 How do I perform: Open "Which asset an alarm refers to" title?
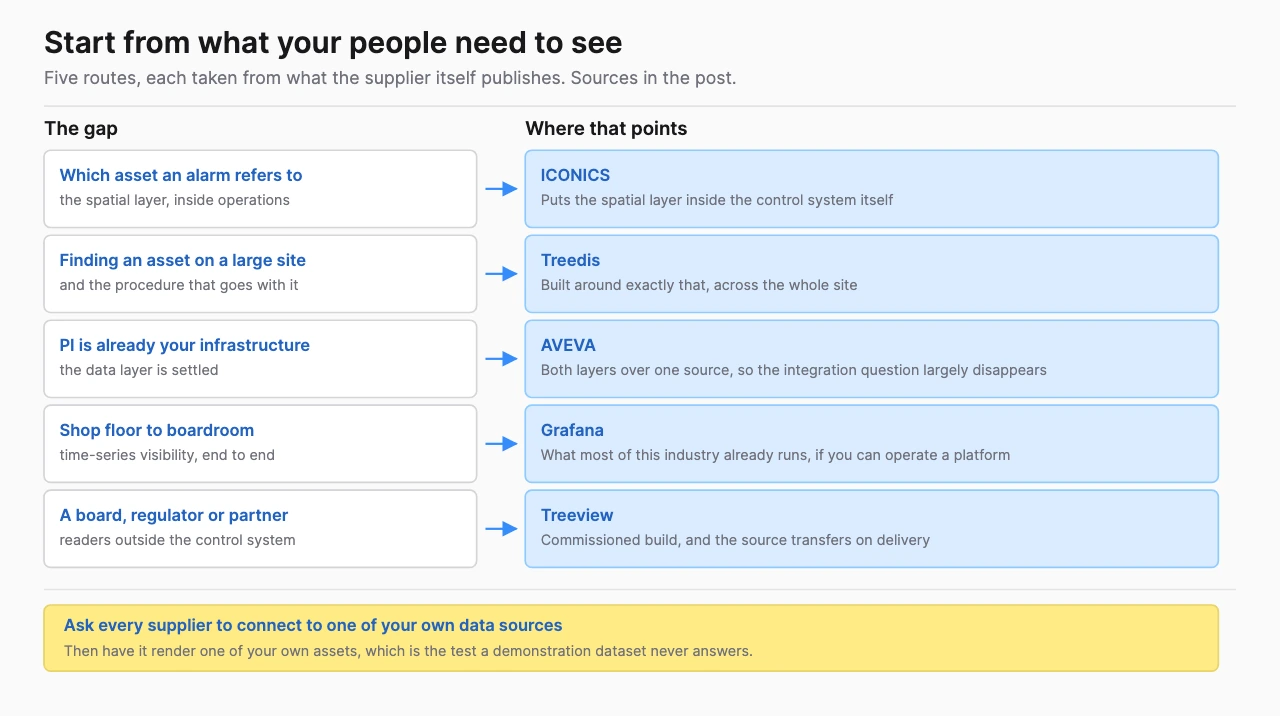click(x=181, y=175)
